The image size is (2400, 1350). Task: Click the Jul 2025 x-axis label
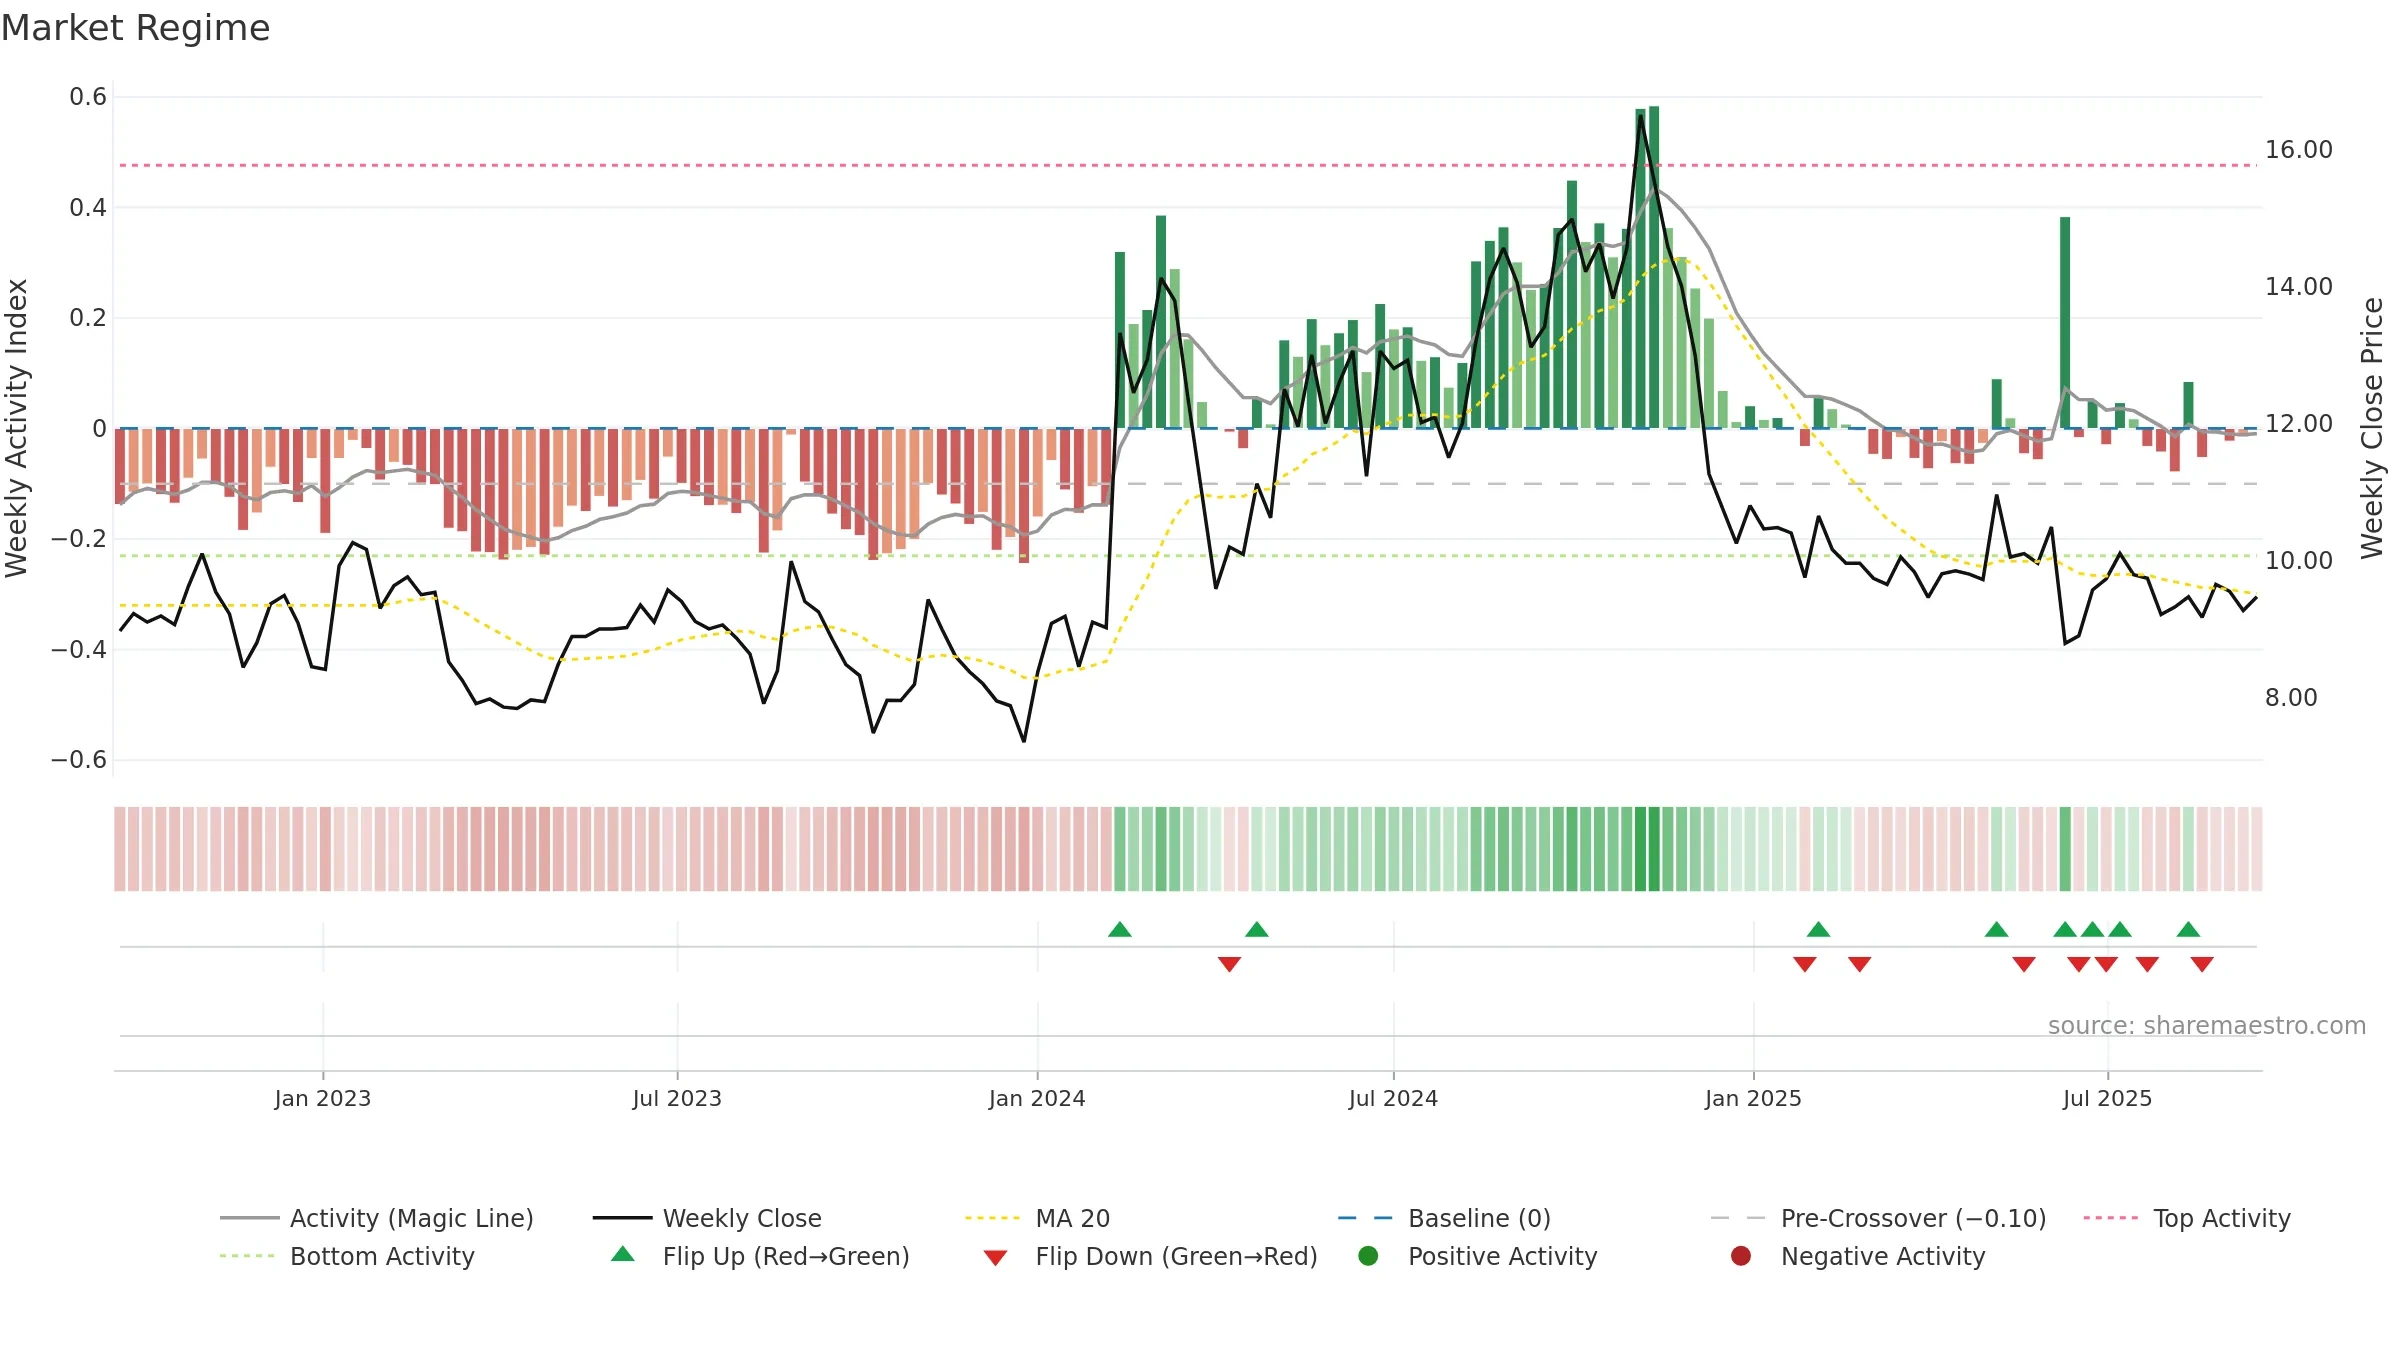click(2107, 1099)
